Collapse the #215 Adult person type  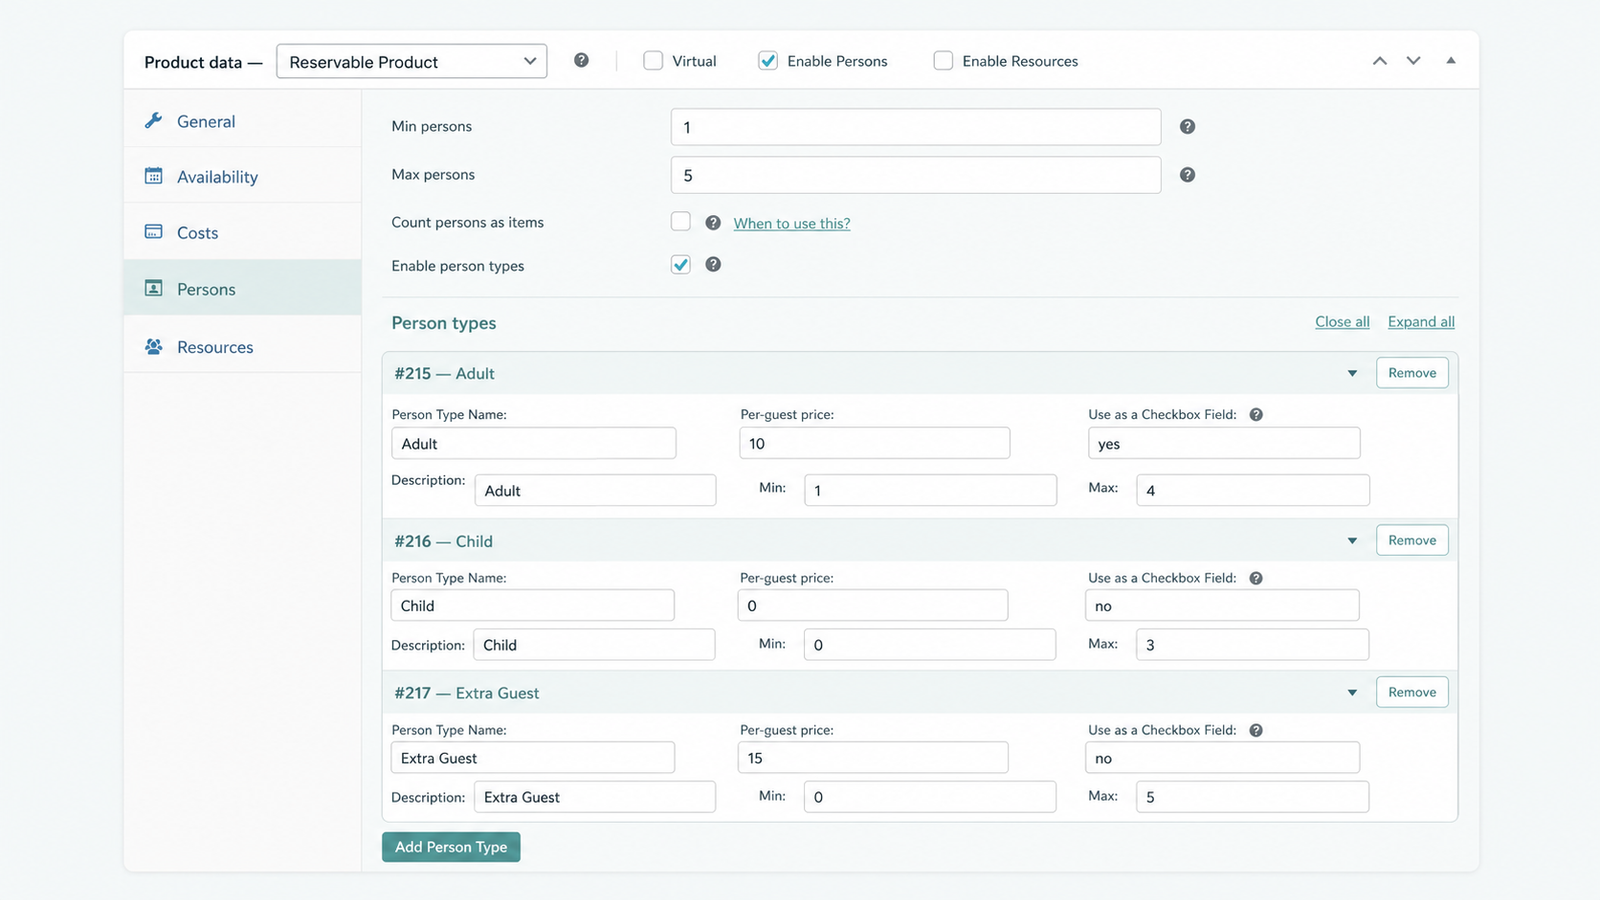coord(1352,374)
